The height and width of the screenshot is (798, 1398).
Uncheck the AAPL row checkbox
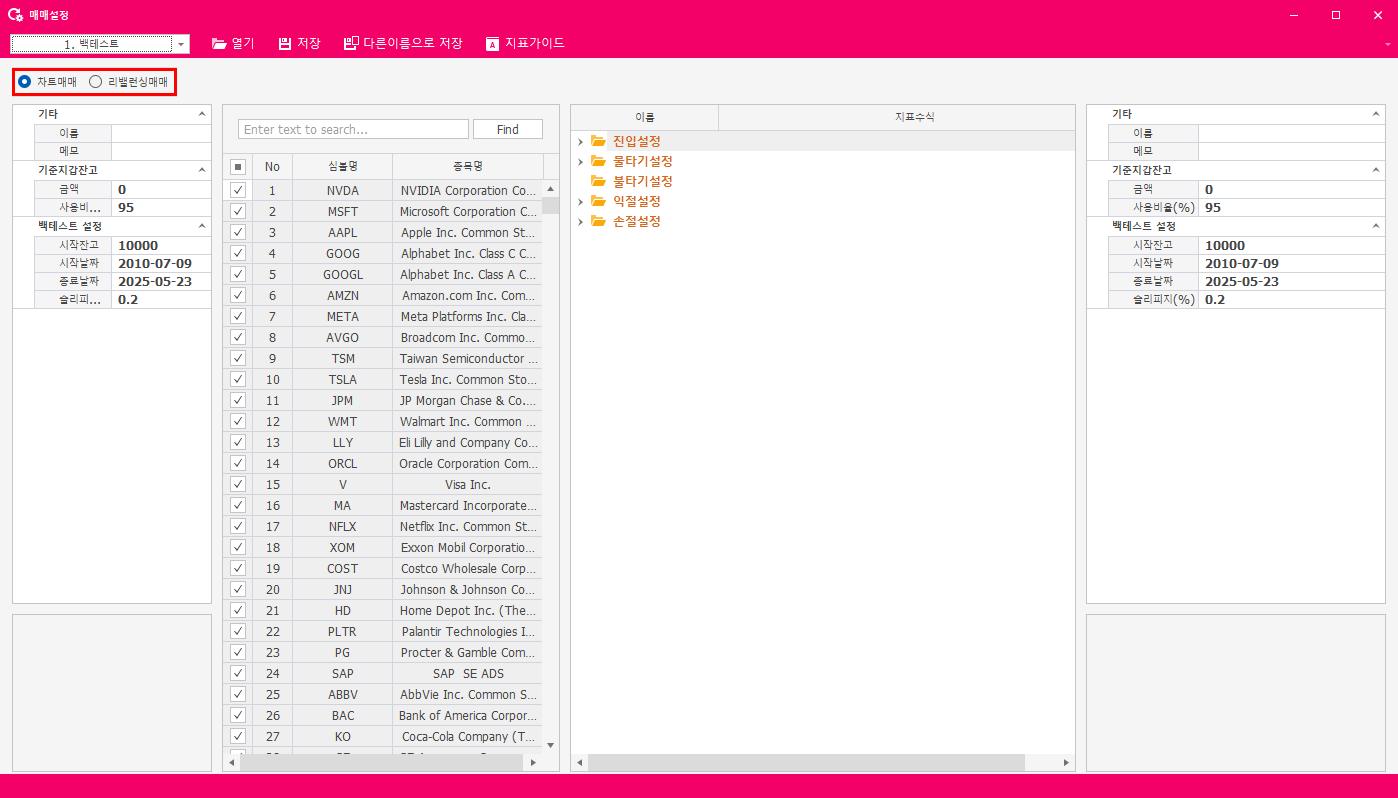click(238, 232)
